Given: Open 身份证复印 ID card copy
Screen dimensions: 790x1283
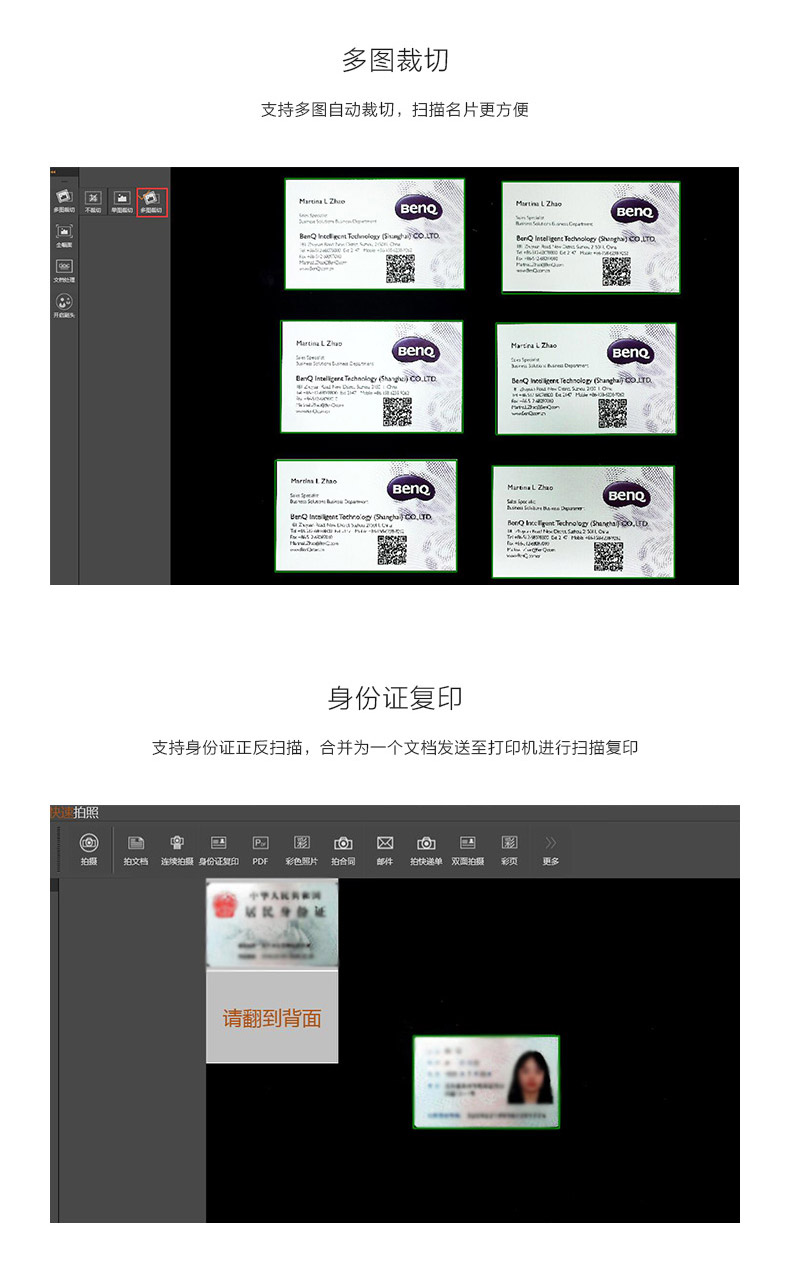Looking at the screenshot, I should (x=218, y=849).
